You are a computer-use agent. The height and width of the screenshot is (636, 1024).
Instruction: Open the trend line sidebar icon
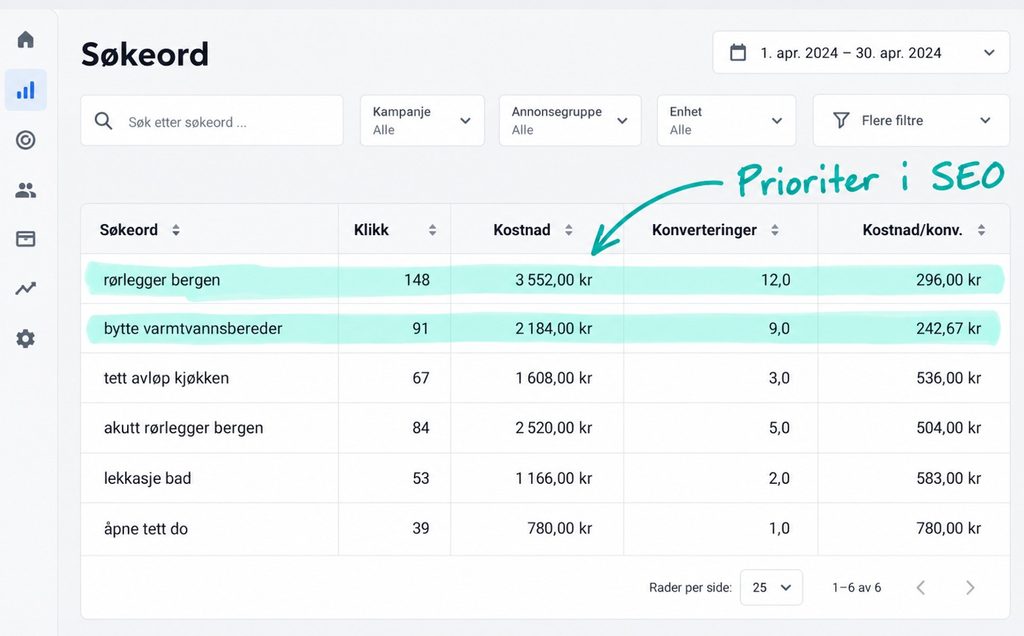click(x=25, y=289)
